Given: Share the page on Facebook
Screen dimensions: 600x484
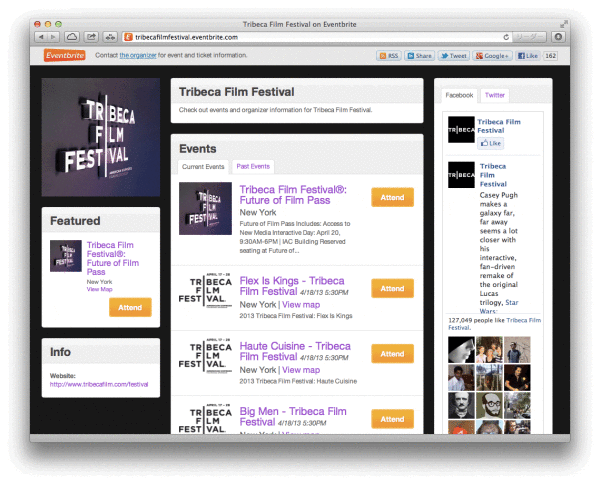Looking at the screenshot, I should (420, 56).
